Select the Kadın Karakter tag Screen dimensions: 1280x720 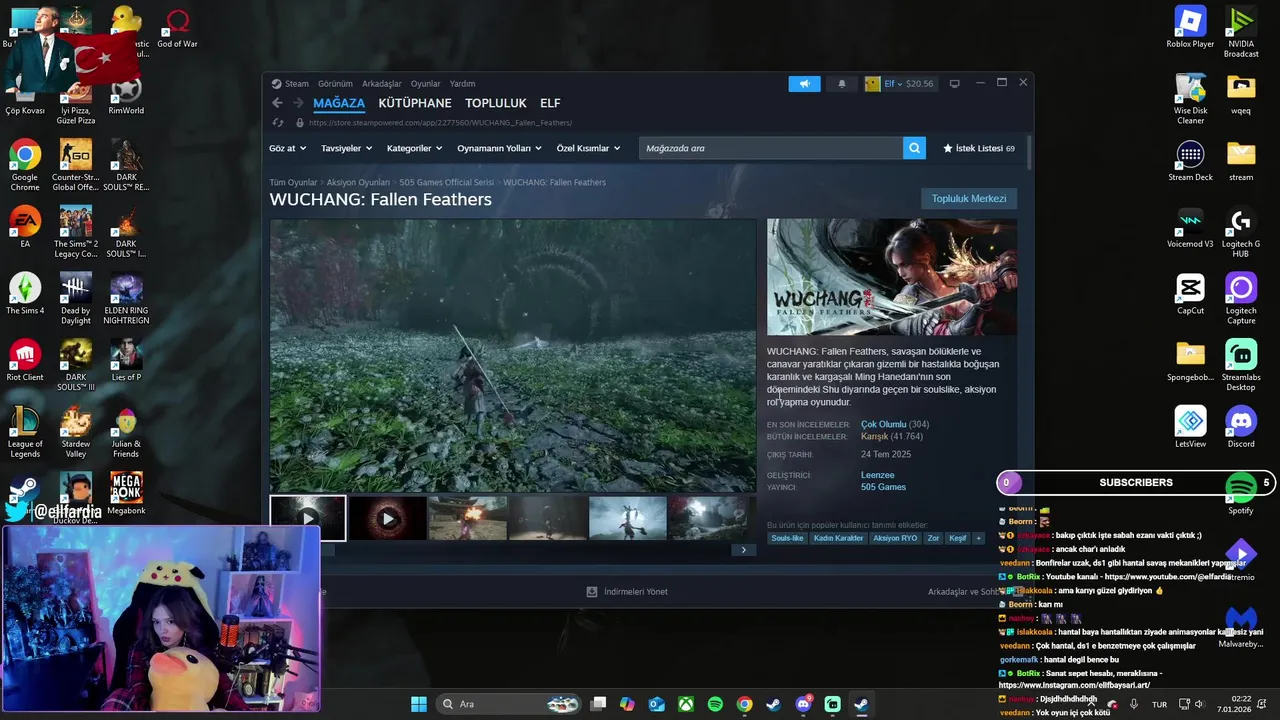point(838,538)
